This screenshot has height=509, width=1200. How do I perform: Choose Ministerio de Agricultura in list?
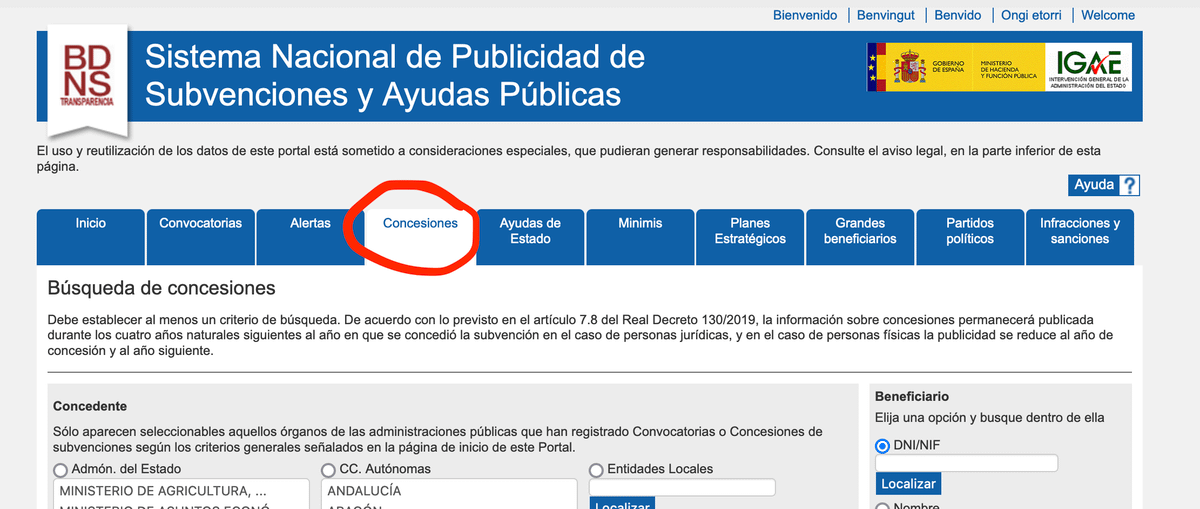[163, 491]
